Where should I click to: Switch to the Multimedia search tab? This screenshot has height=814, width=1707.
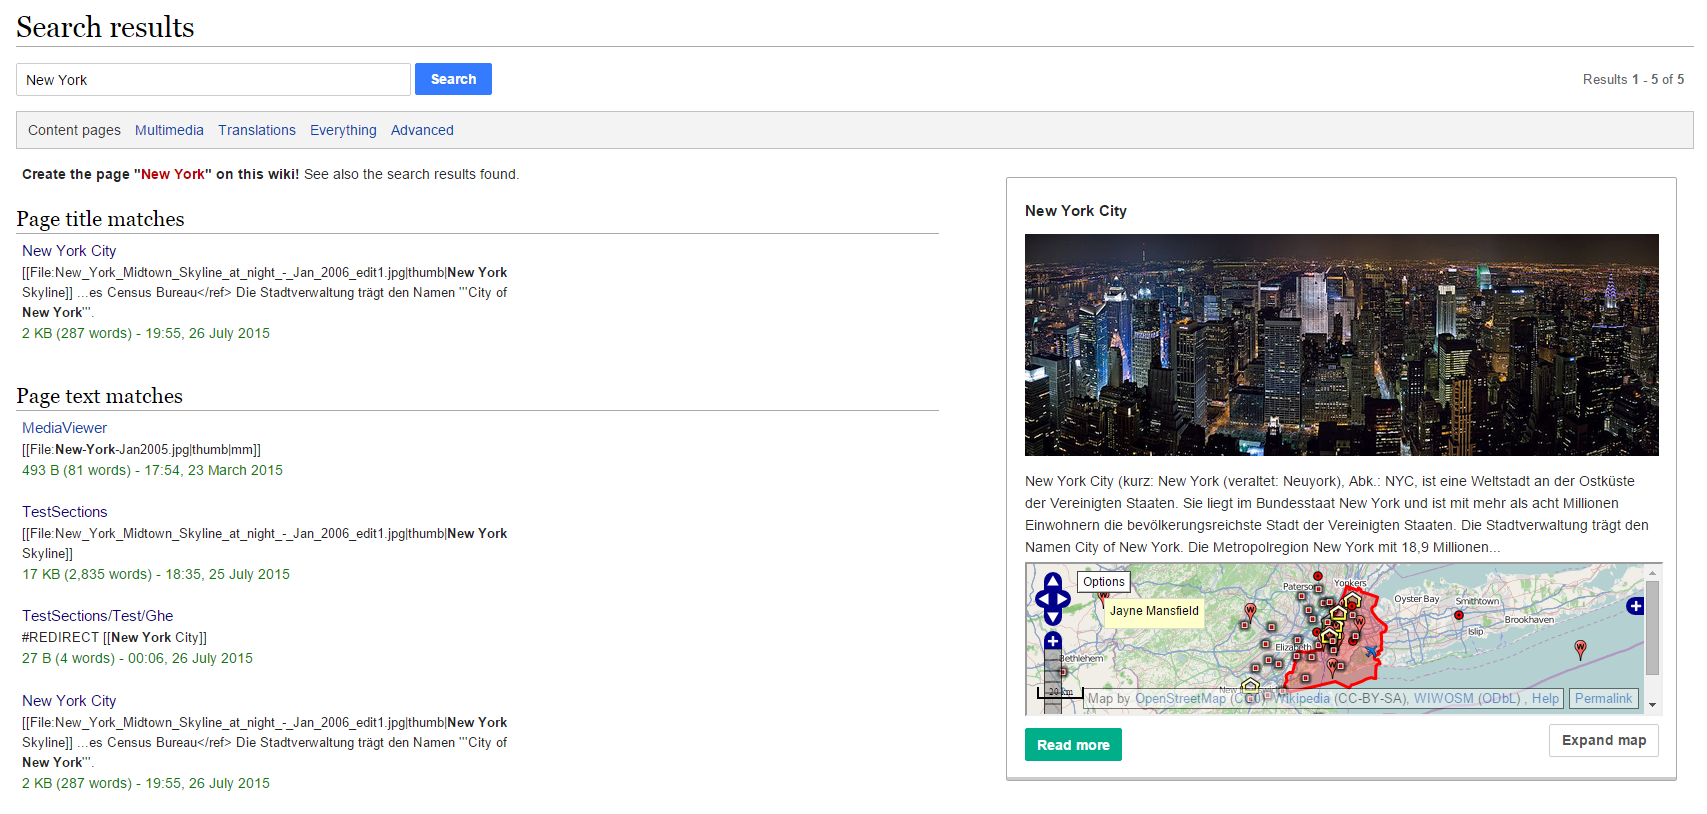click(169, 130)
